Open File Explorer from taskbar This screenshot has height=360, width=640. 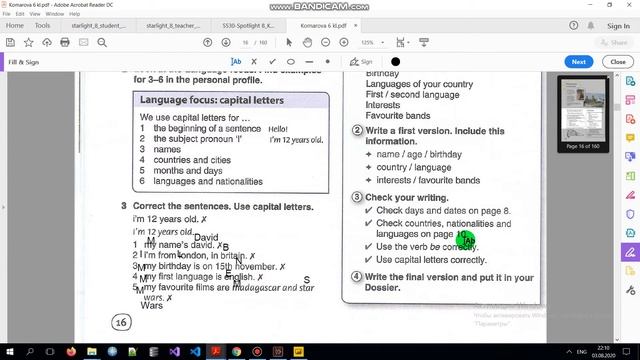(x=92, y=351)
